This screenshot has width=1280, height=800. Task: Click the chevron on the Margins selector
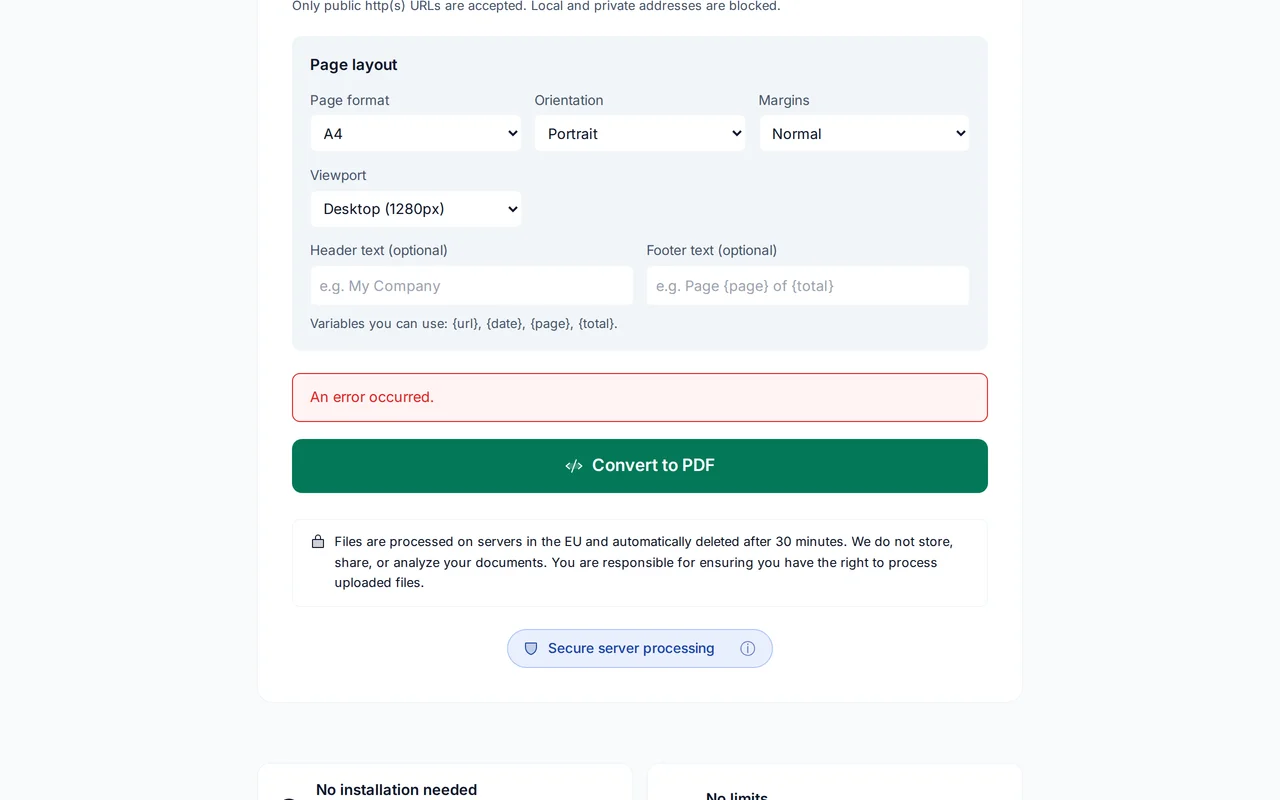point(960,133)
